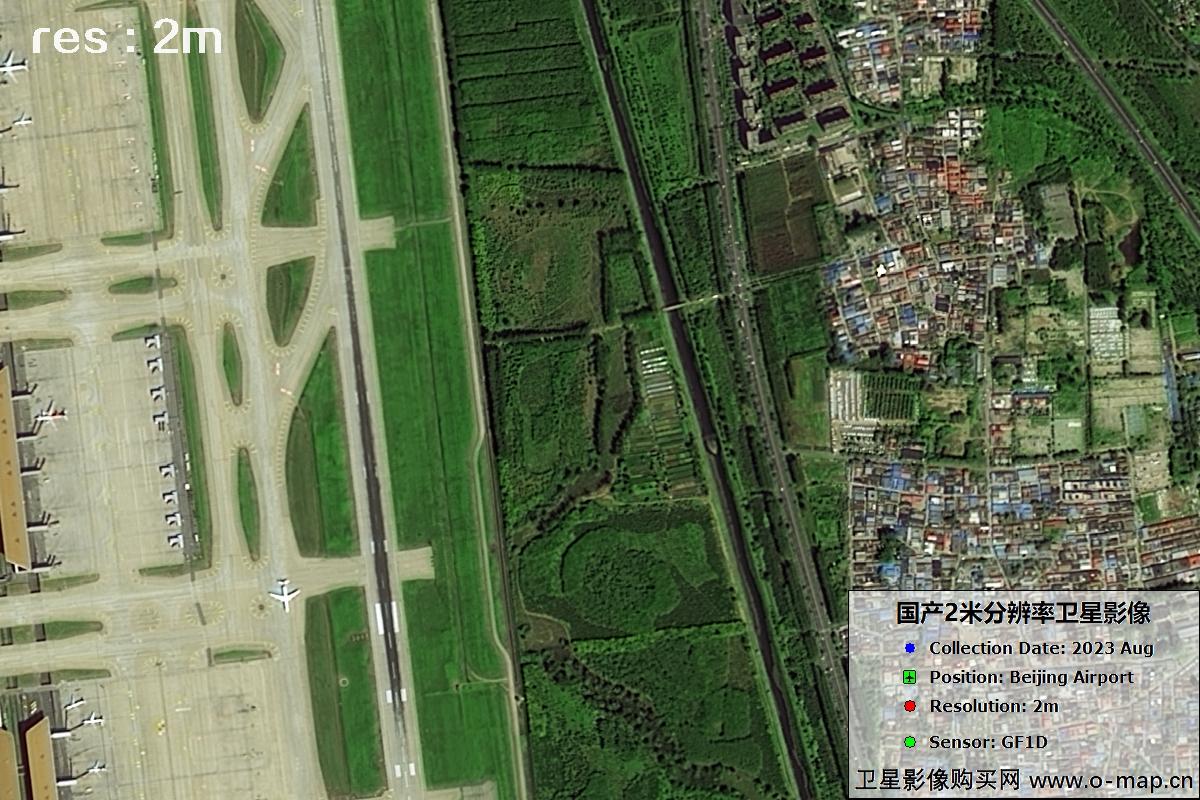Image resolution: width=1200 pixels, height=800 pixels.
Task: Select the legend title 国产2米分辨率卫星影像
Action: tap(1023, 613)
